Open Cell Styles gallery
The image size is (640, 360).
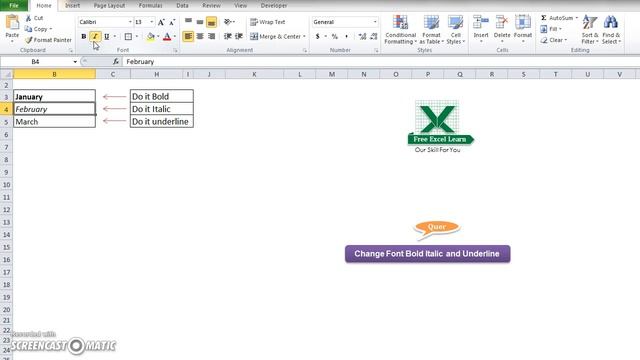456,30
